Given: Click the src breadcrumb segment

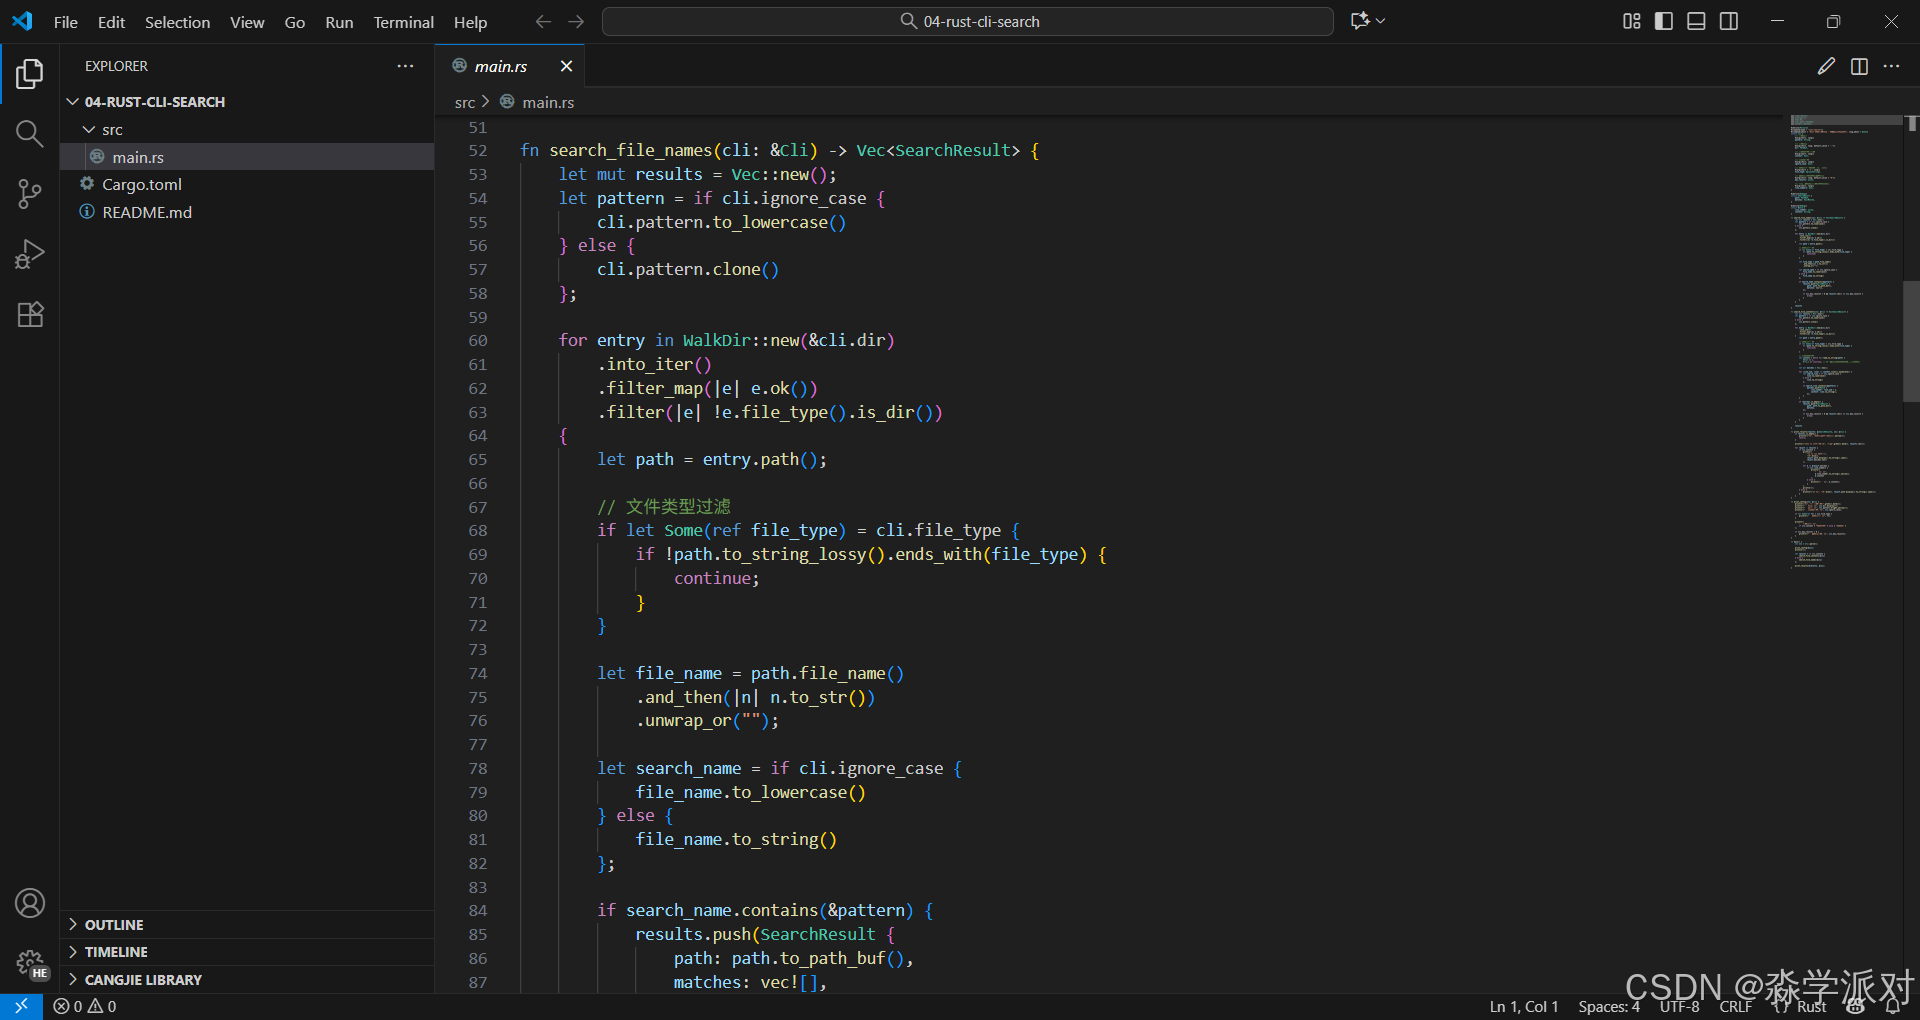Looking at the screenshot, I should coord(464,102).
